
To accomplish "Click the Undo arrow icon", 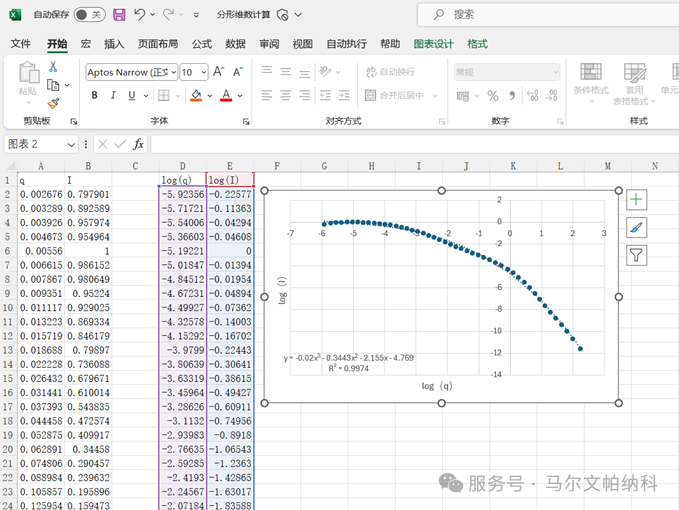I will (x=140, y=15).
